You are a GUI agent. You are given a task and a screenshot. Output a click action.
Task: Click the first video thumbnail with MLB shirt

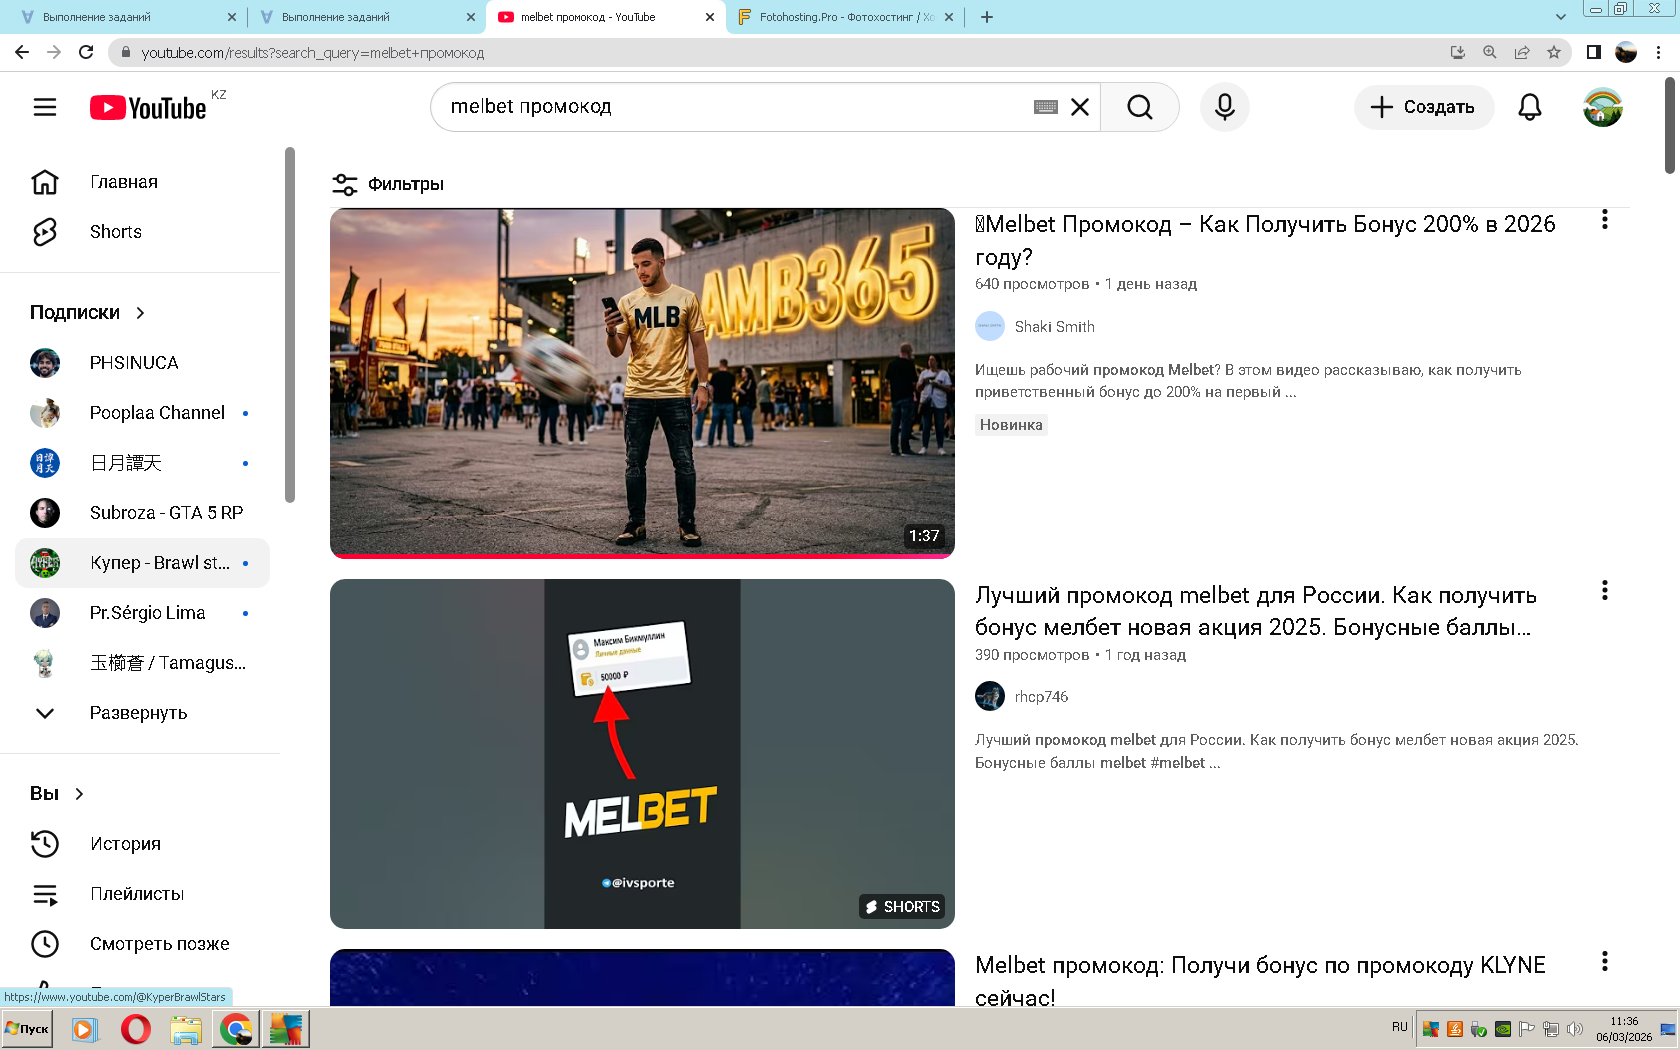click(x=642, y=382)
